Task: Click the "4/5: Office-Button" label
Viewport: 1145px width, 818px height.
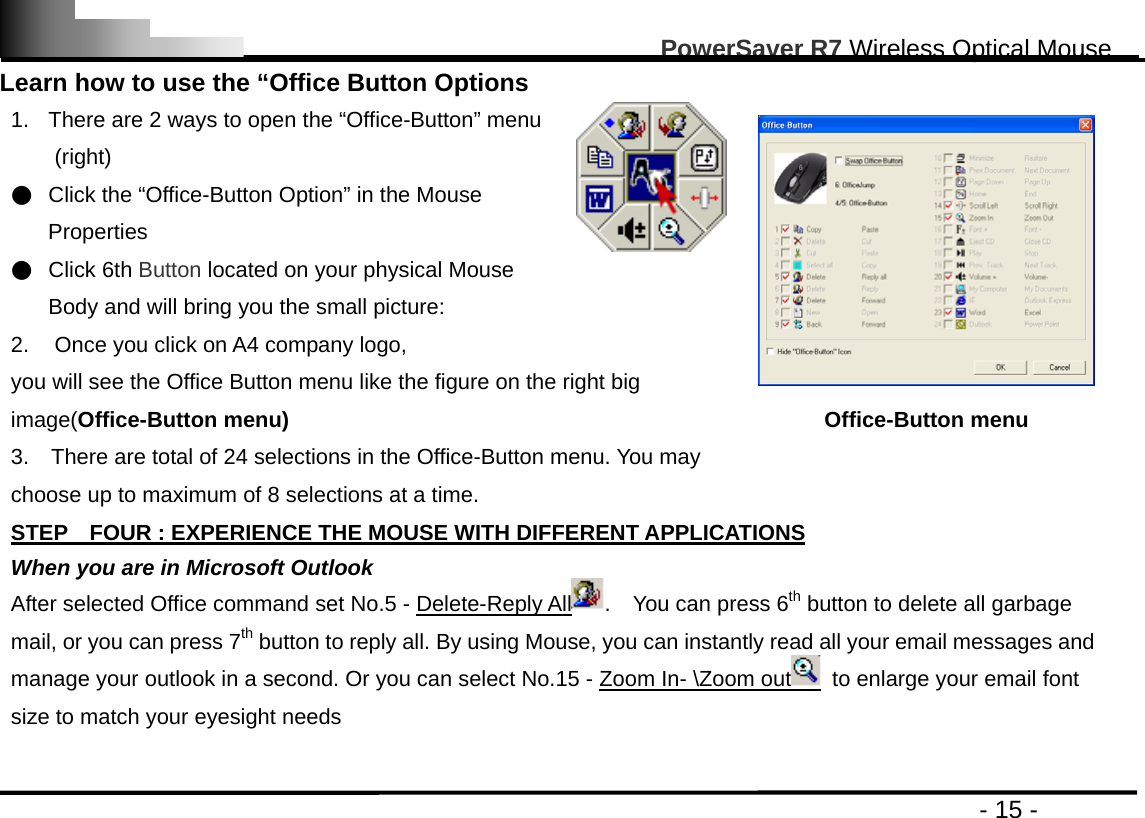Action: (861, 203)
